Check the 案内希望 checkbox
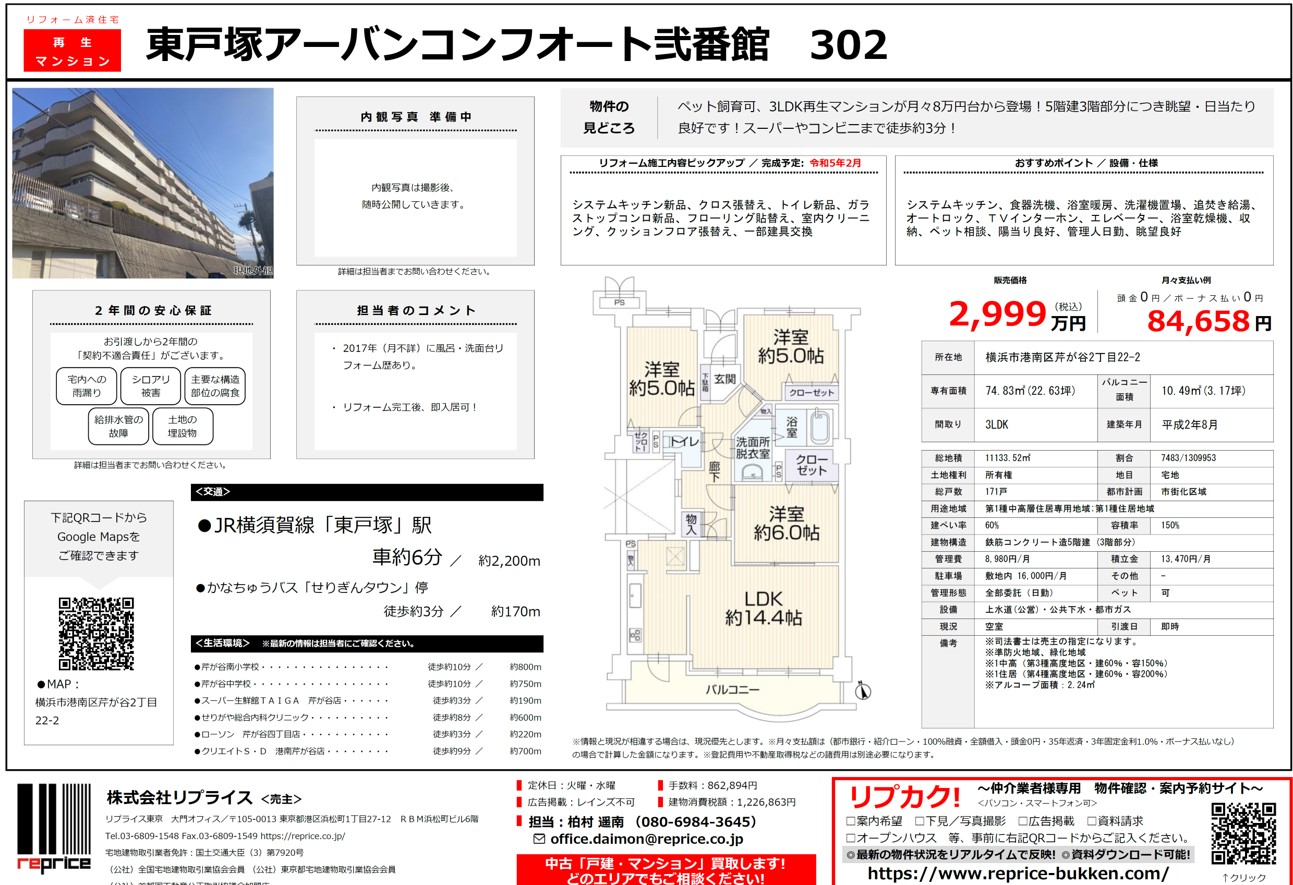This screenshot has height=885, width=1293. click(851, 821)
